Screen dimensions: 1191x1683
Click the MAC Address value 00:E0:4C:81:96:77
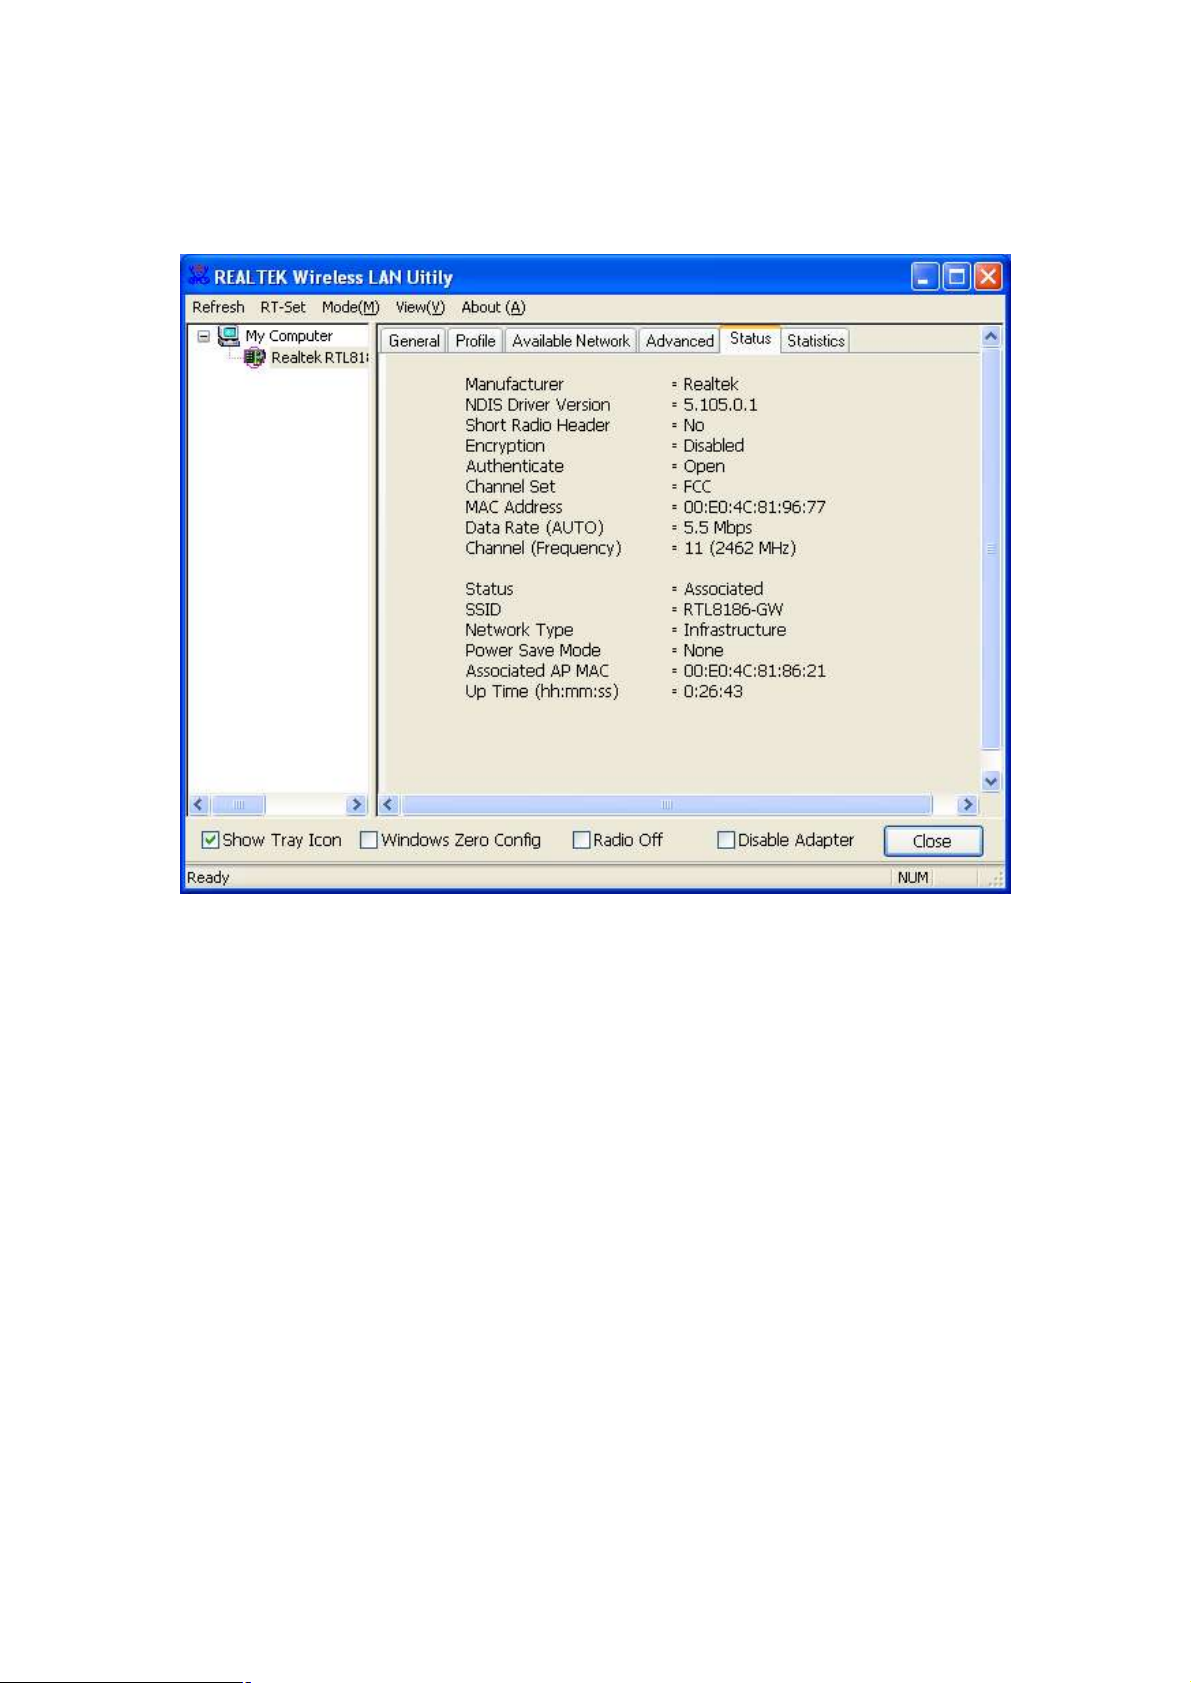[754, 507]
